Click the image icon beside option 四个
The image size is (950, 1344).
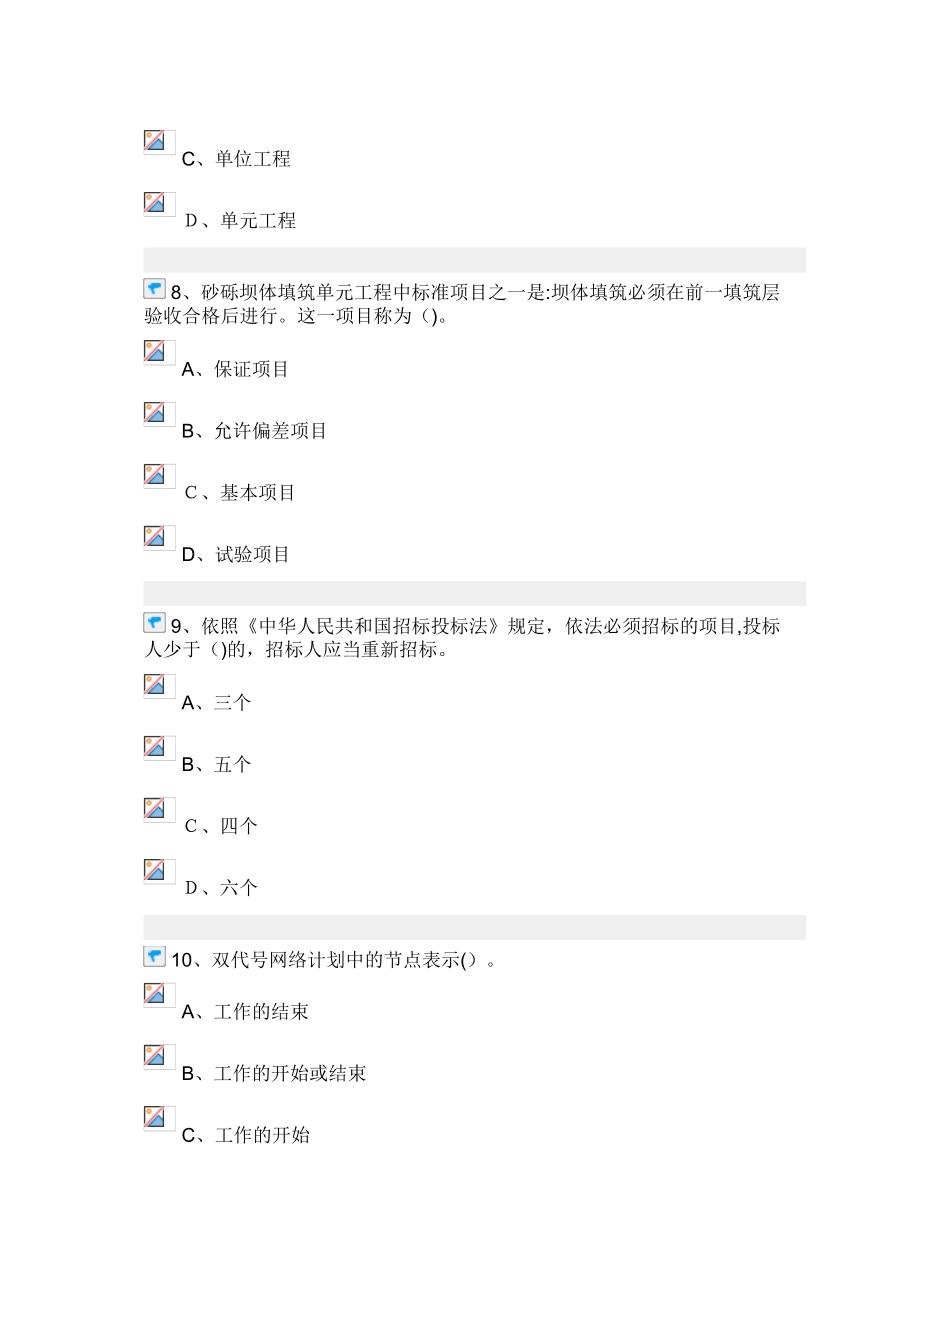coord(158,809)
